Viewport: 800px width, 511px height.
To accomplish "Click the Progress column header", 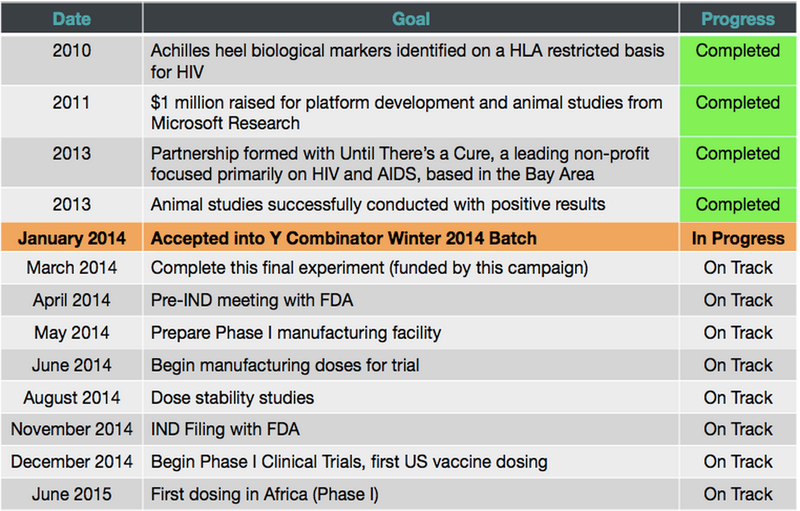I will [738, 19].
